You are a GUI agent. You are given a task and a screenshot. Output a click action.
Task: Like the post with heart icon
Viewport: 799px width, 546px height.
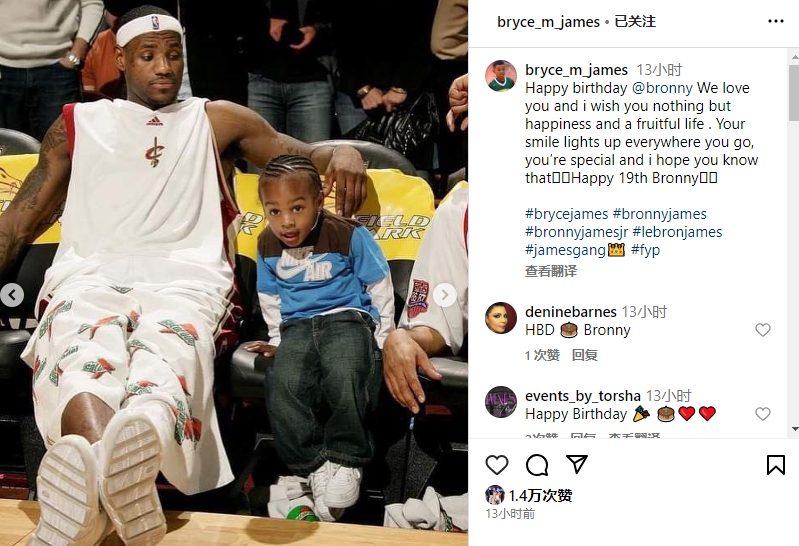(496, 465)
